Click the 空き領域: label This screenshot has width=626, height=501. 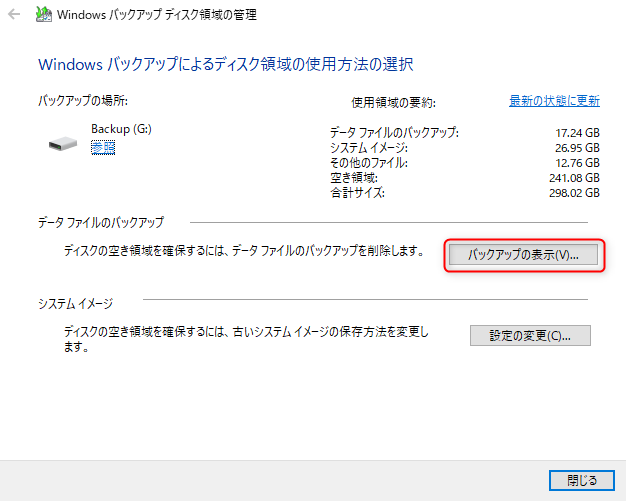pyautogui.click(x=354, y=178)
